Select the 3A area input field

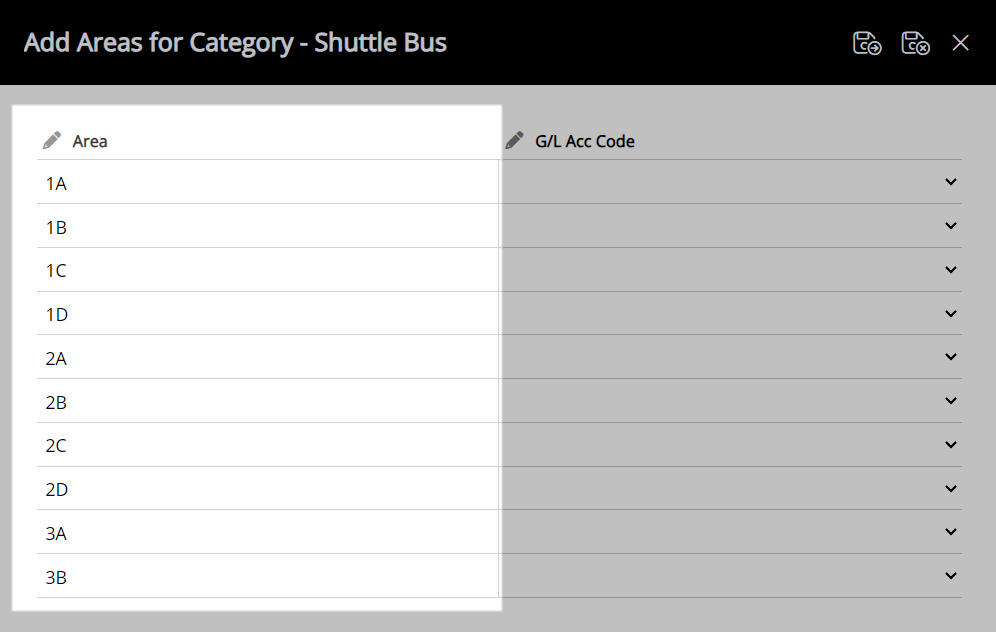(267, 532)
